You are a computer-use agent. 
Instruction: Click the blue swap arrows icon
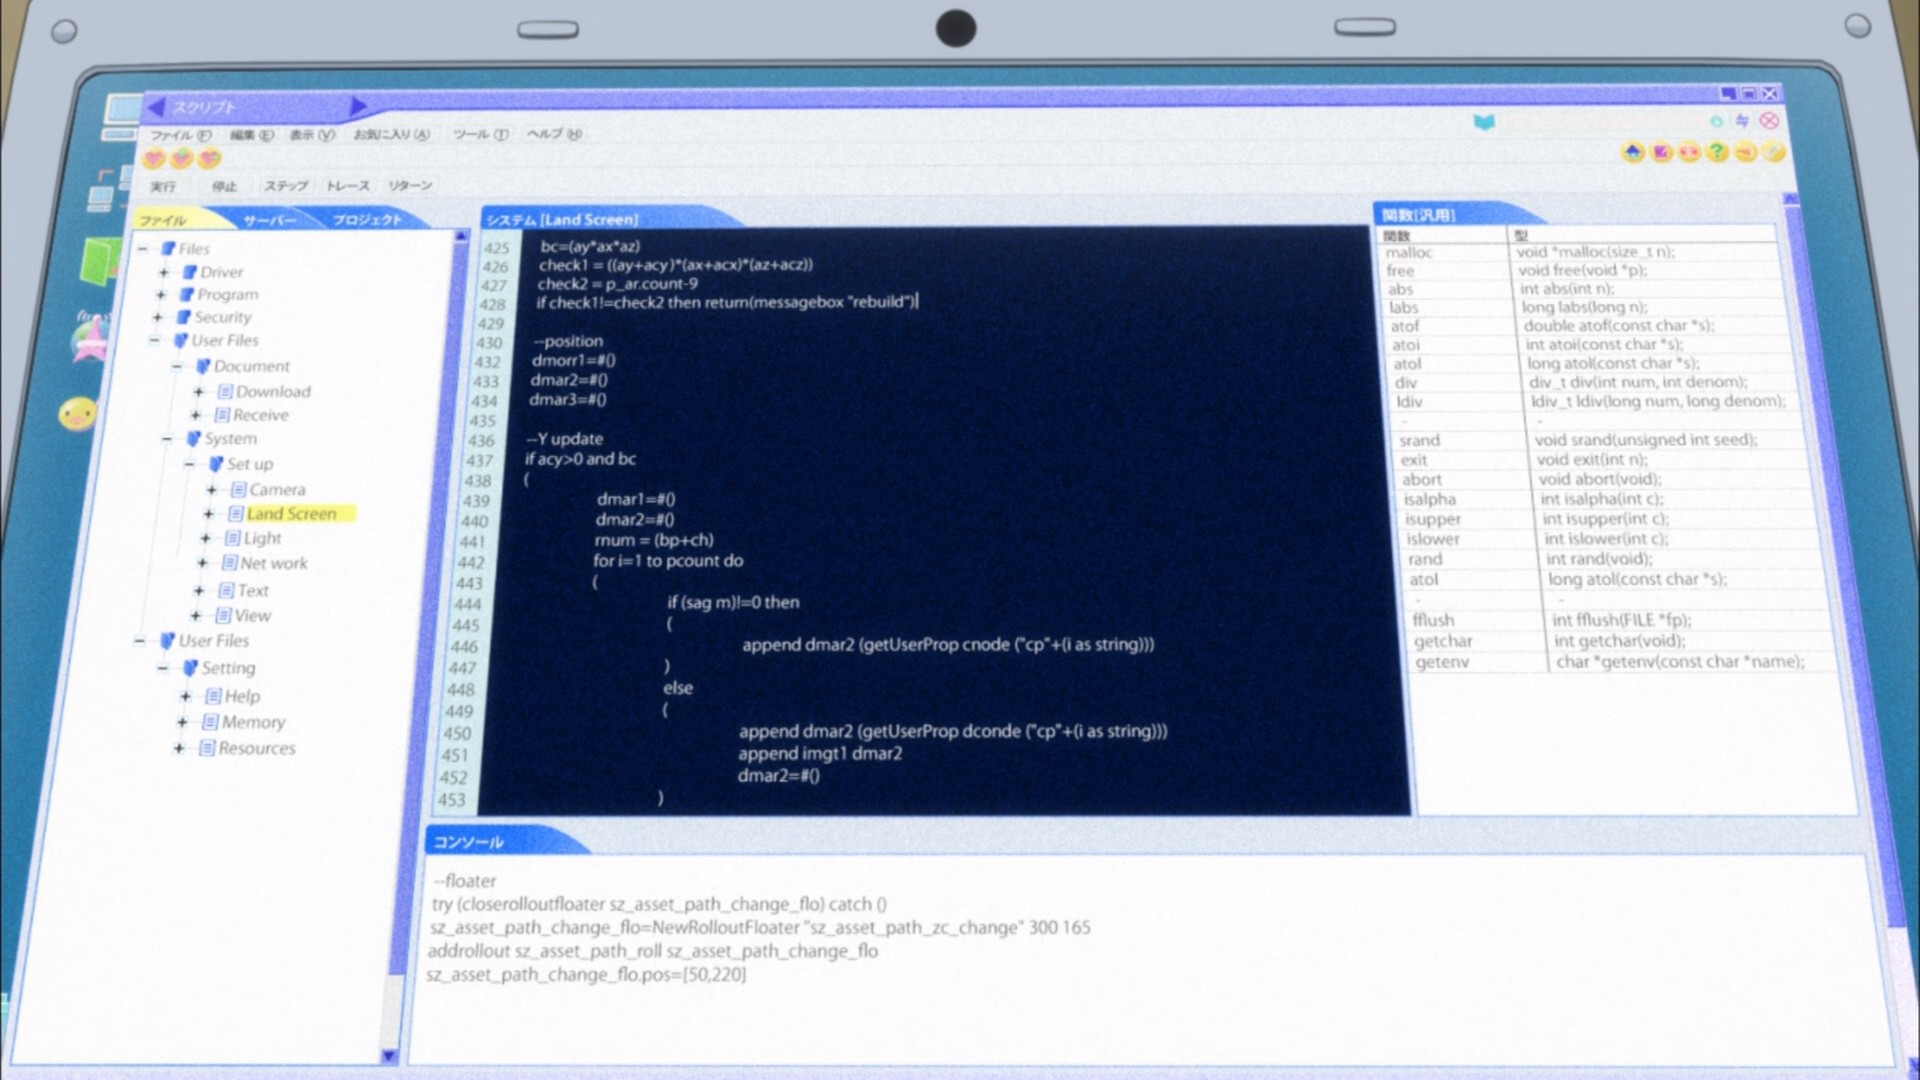1743,120
